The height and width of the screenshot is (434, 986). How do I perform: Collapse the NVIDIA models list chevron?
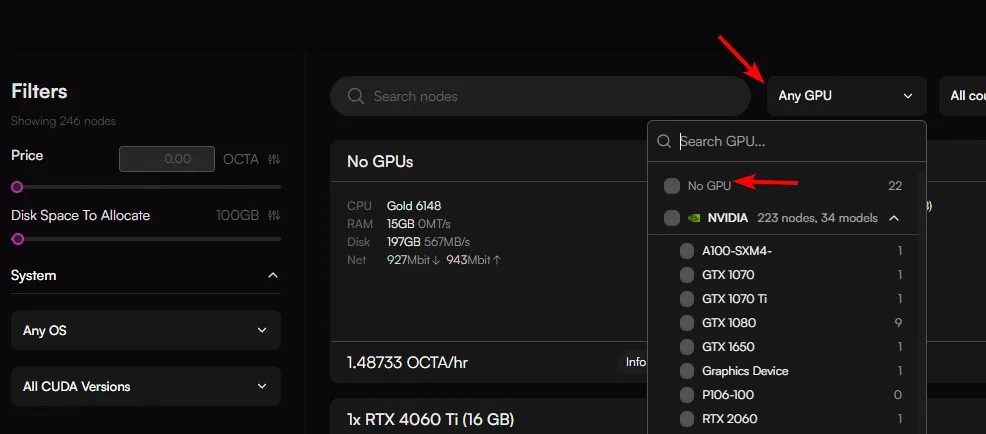click(894, 218)
